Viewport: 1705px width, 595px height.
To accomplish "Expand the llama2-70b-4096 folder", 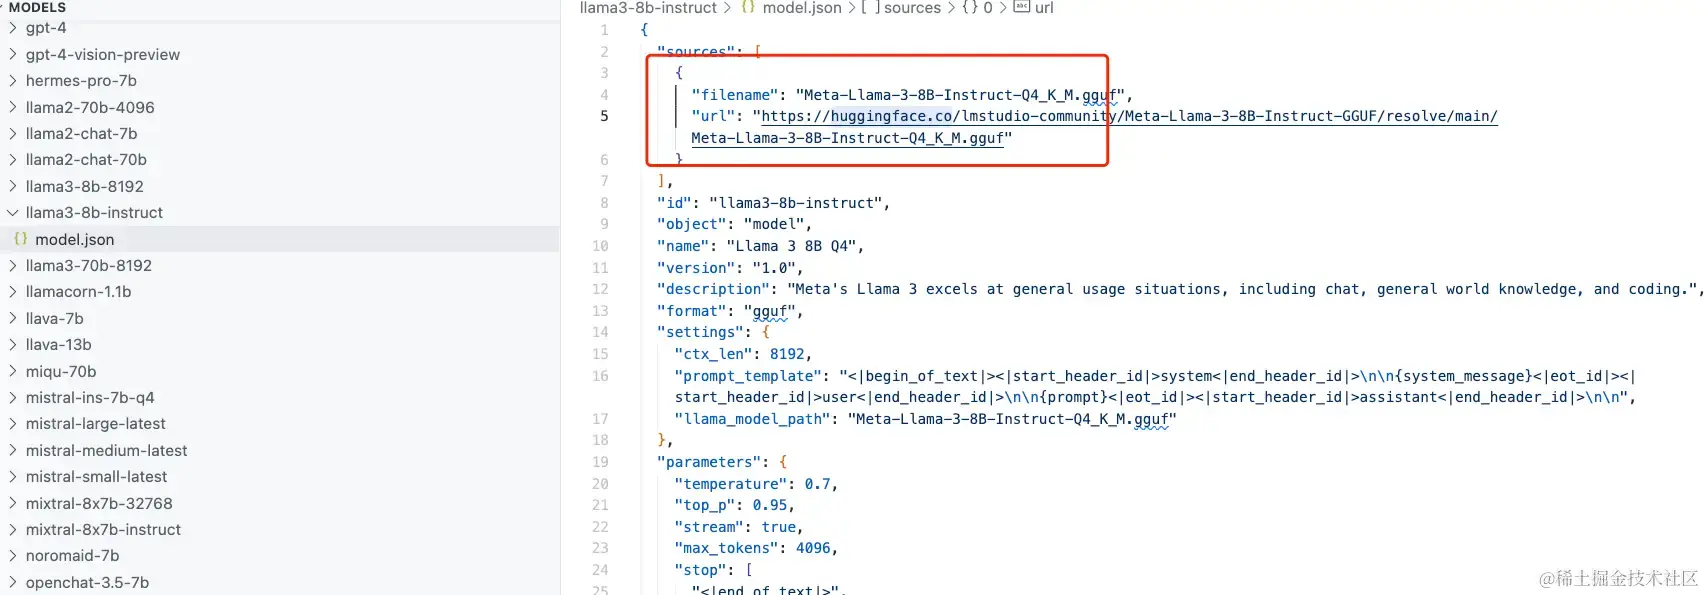I will coord(13,107).
